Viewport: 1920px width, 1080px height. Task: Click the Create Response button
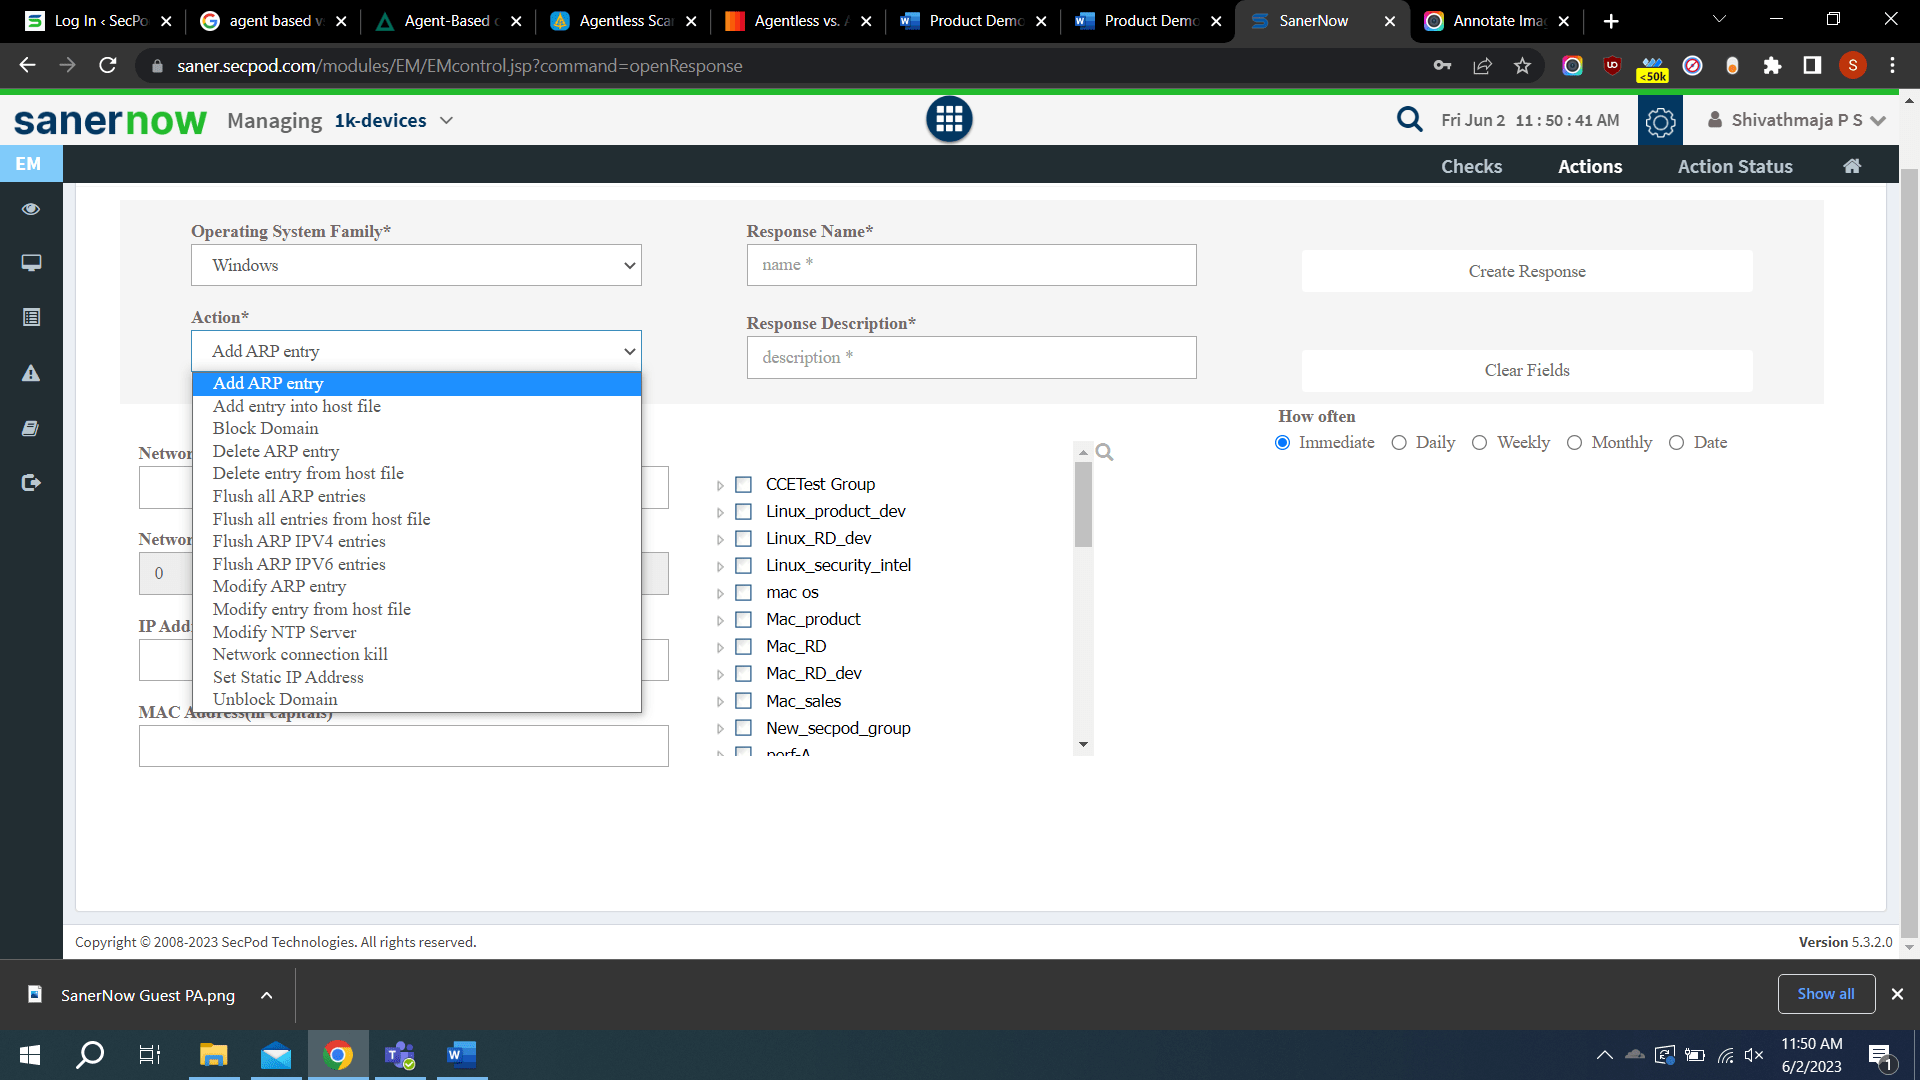click(1526, 271)
